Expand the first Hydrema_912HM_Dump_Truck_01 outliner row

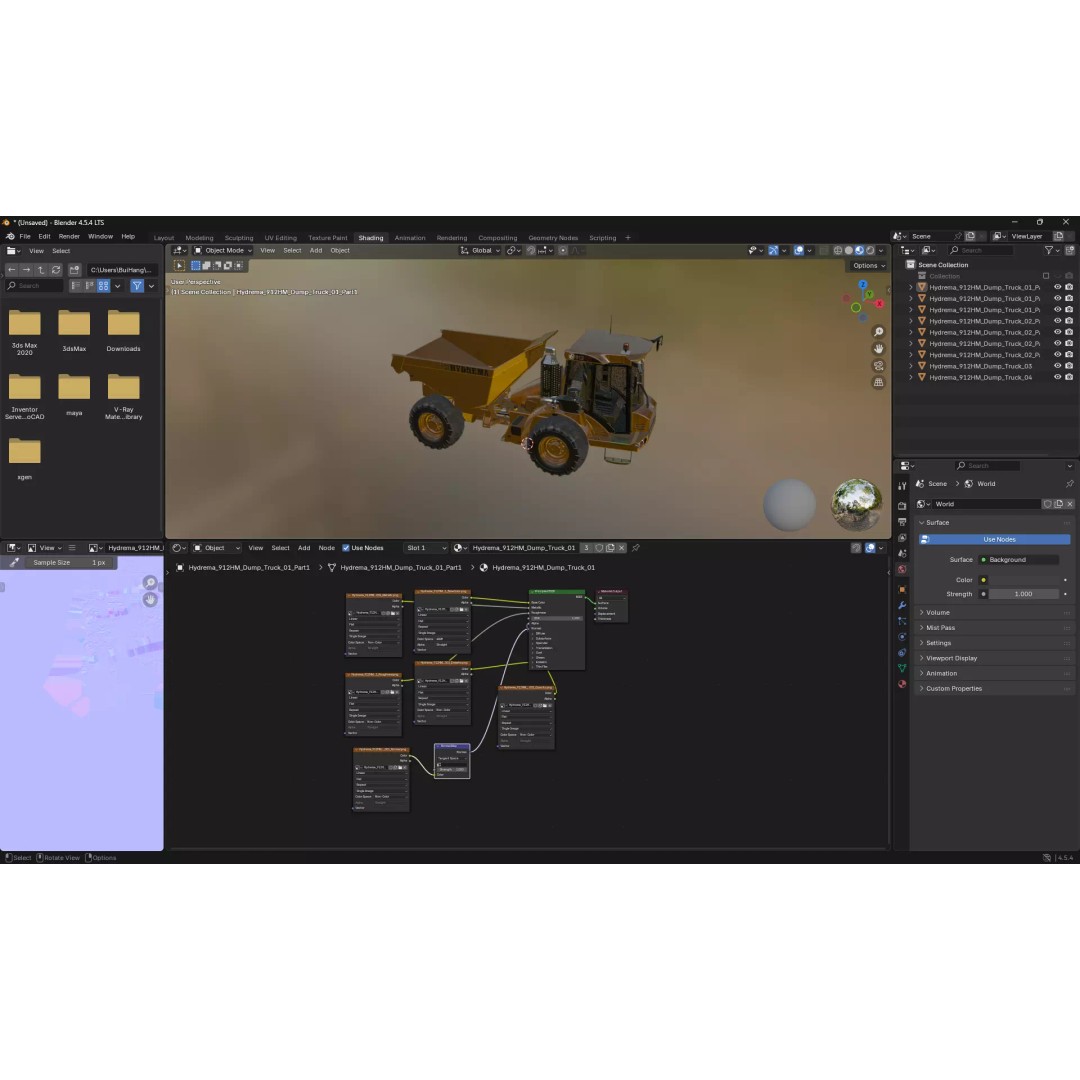tap(911, 287)
